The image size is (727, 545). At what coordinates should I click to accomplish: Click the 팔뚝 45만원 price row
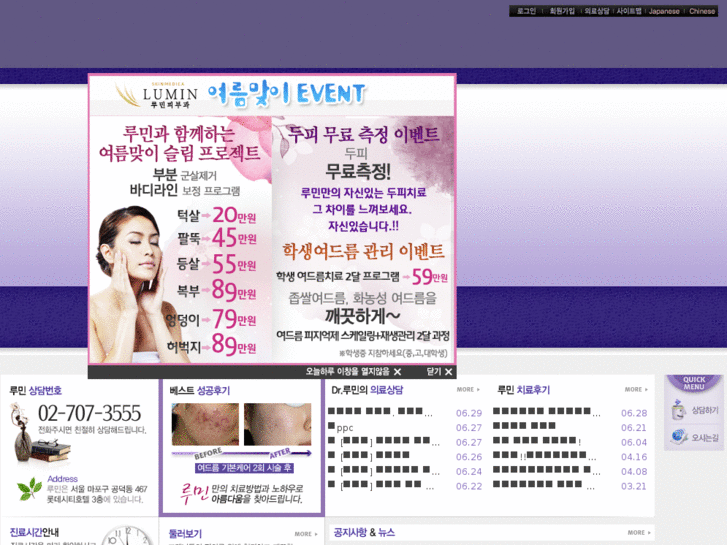[x=217, y=238]
